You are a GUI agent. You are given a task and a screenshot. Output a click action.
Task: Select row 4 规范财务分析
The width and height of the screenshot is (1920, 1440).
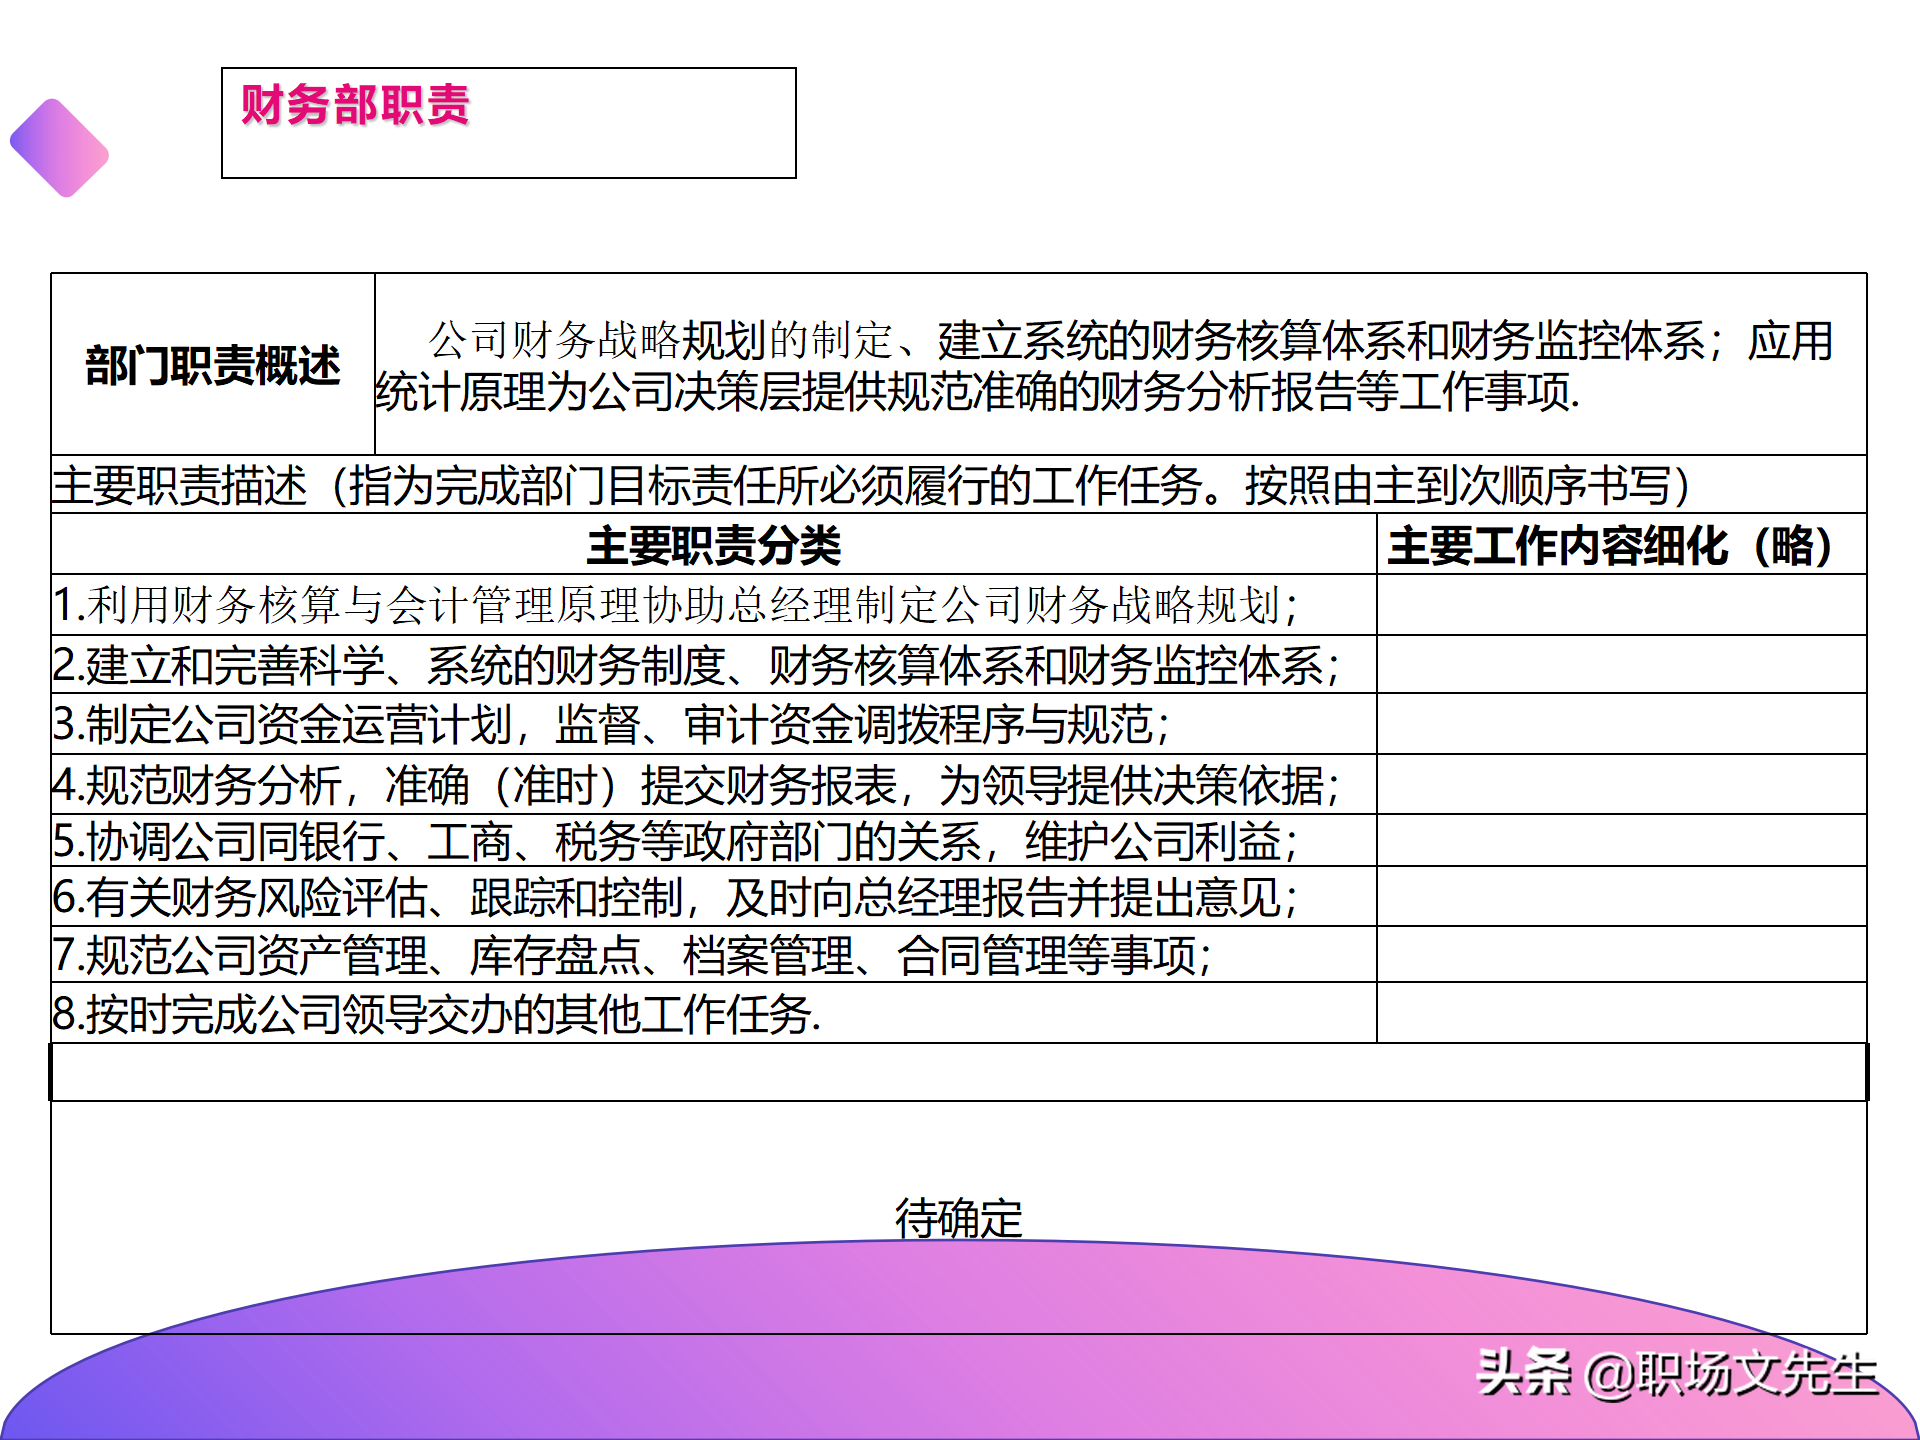pyautogui.click(x=714, y=785)
